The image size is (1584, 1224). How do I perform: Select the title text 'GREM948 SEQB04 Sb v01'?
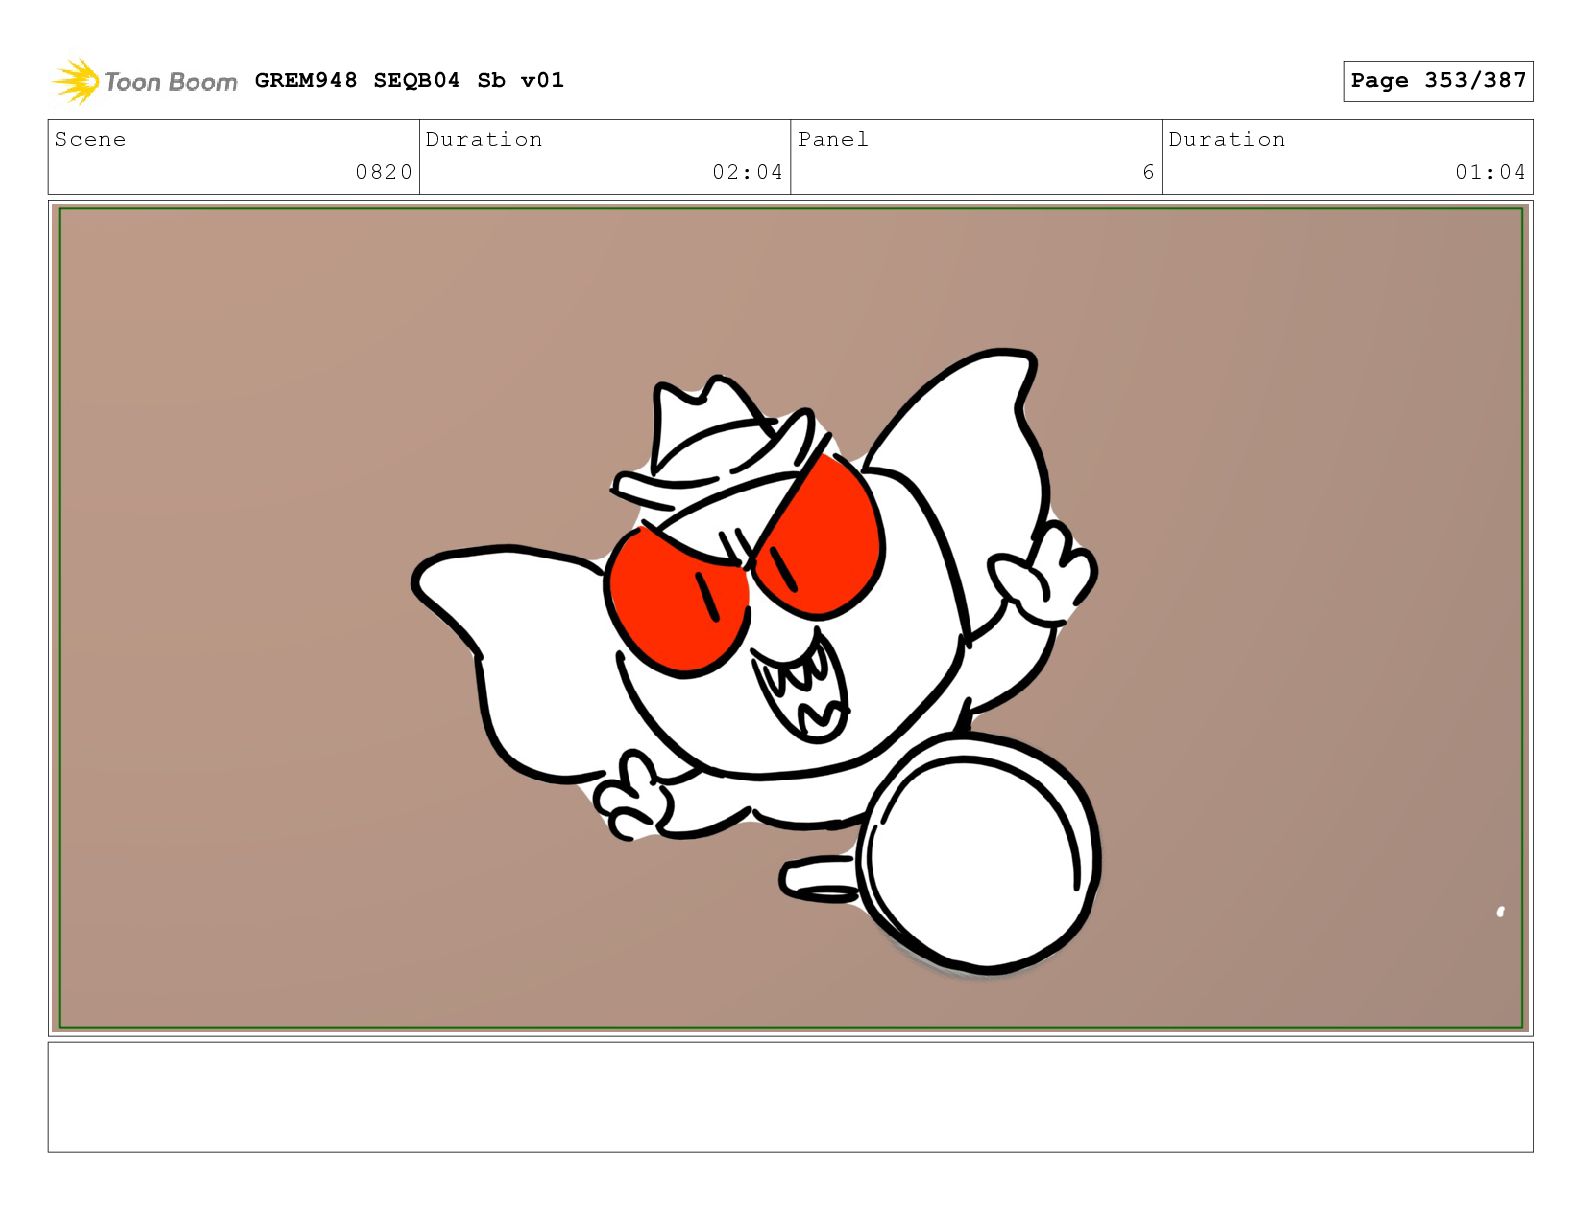(409, 80)
